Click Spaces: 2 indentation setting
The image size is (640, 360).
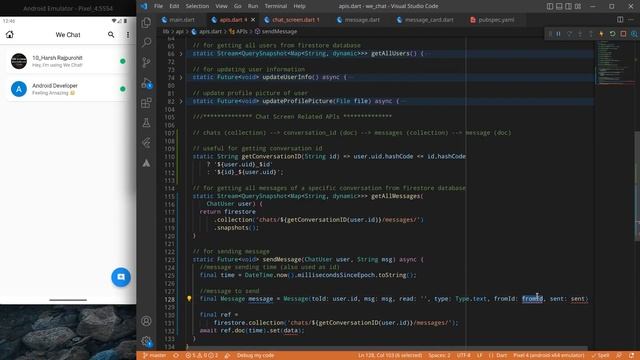pos(439,356)
